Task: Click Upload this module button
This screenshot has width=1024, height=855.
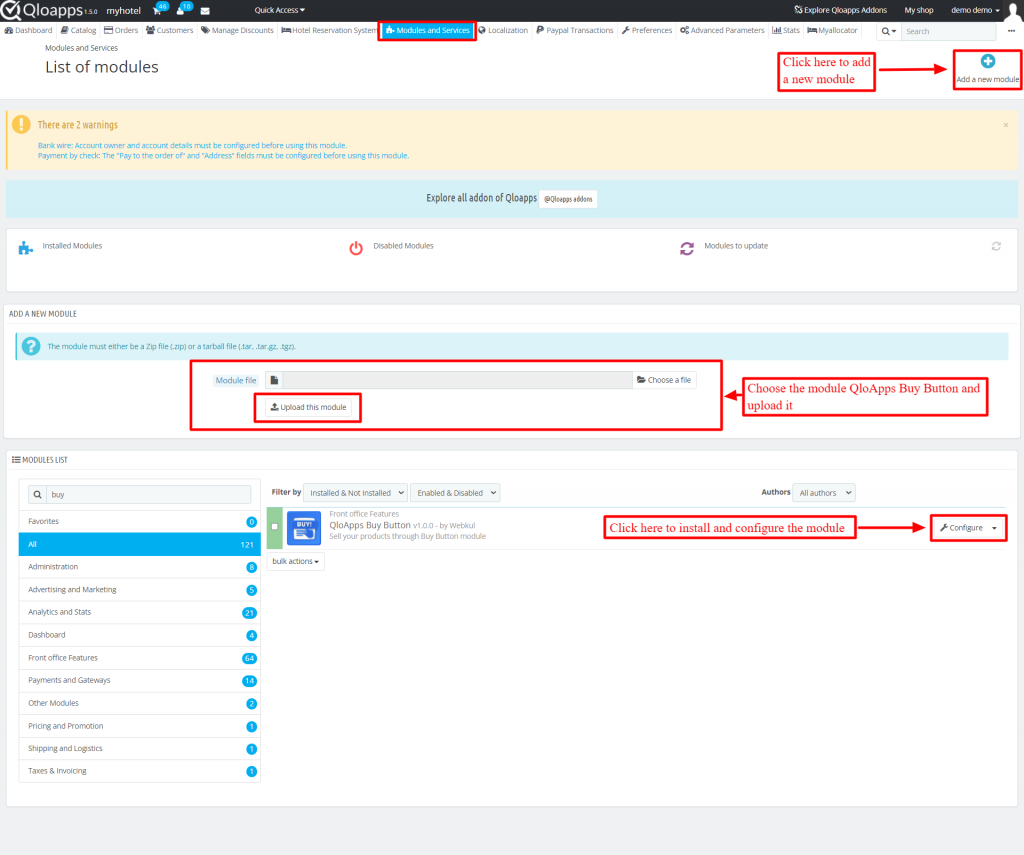Action: [x=308, y=407]
